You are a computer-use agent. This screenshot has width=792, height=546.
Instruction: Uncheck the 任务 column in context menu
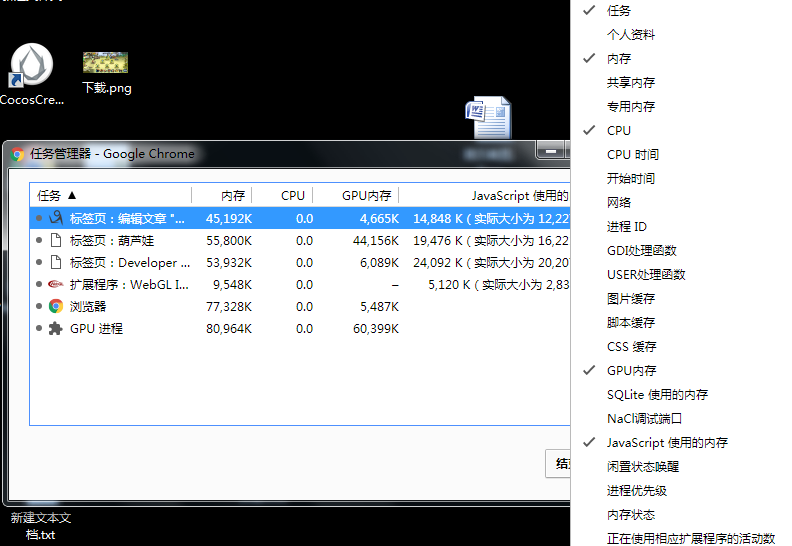point(618,10)
